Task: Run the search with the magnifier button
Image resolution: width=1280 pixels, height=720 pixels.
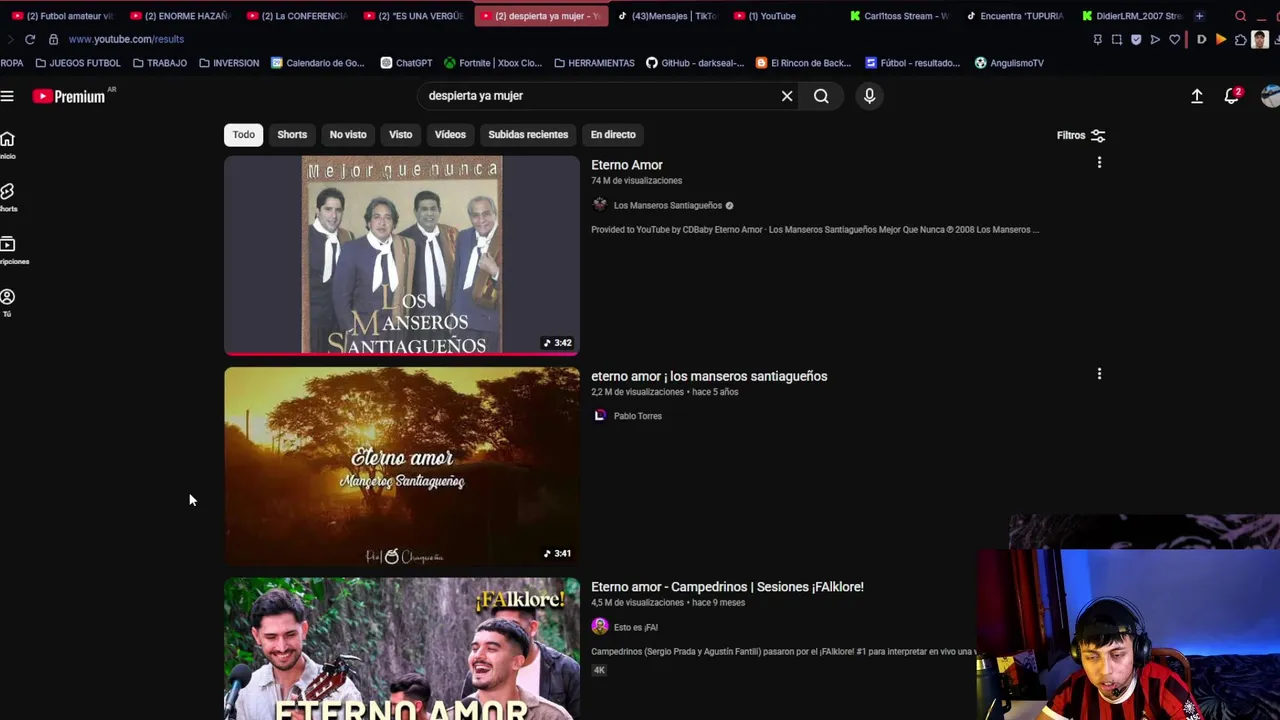Action: (821, 96)
